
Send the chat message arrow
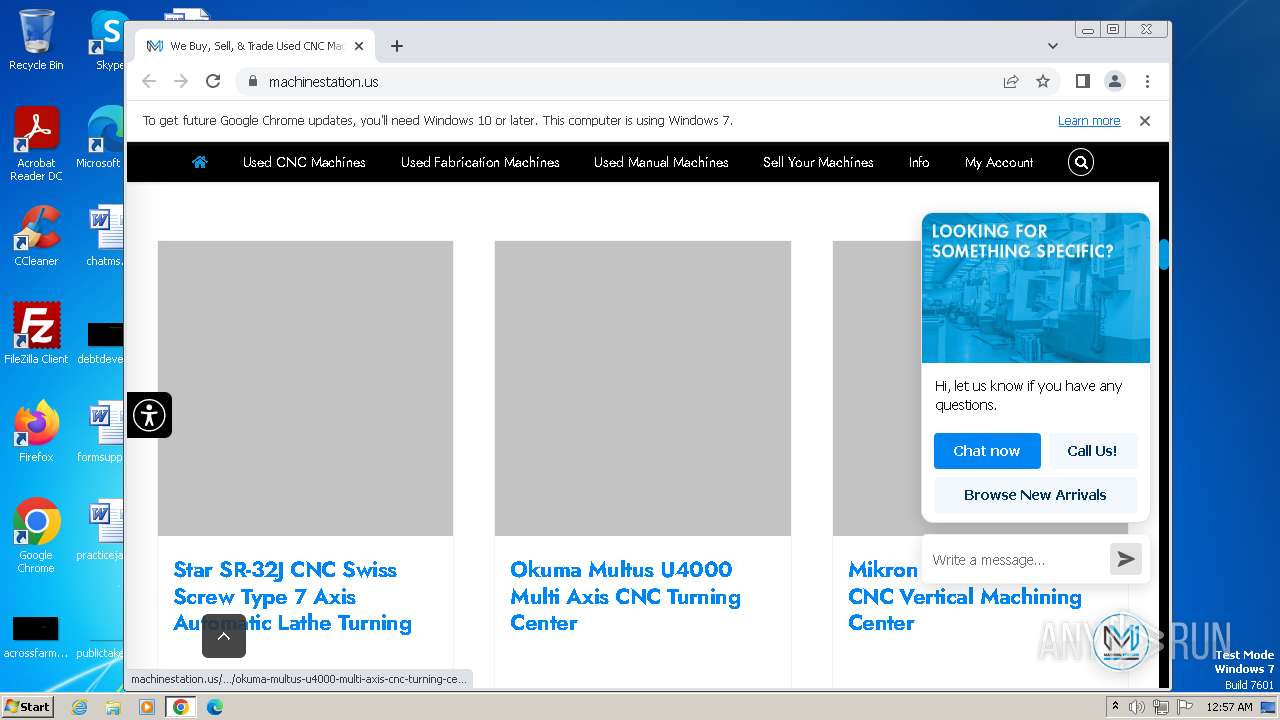1126,559
